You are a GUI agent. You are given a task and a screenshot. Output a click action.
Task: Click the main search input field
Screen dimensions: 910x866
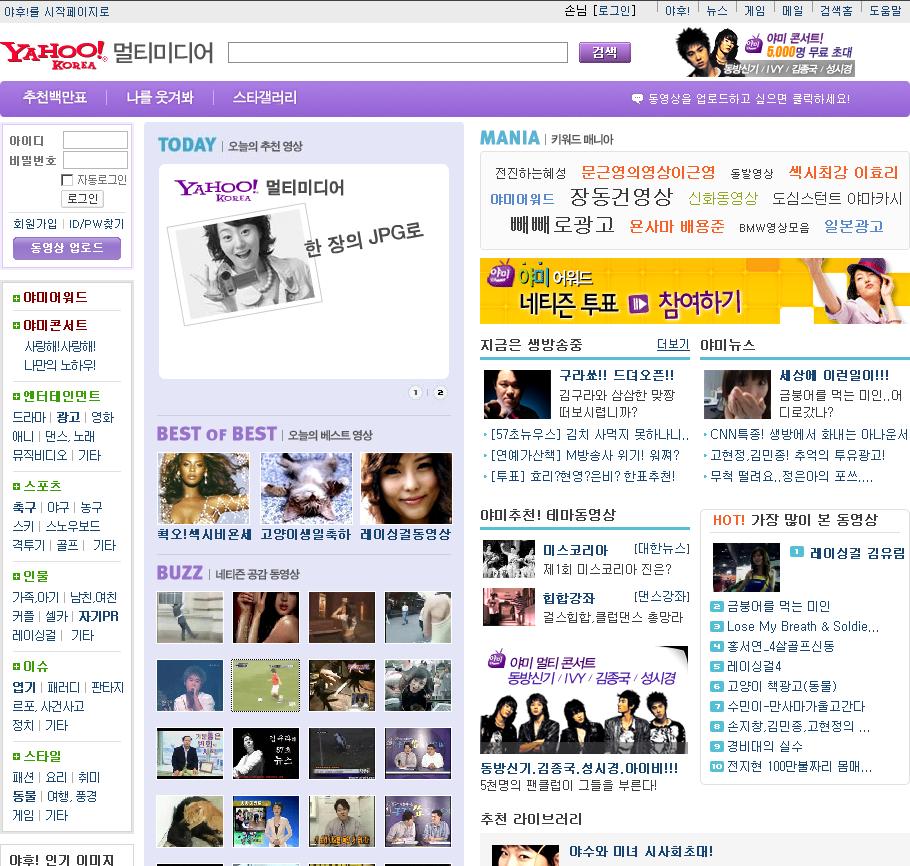click(x=398, y=52)
